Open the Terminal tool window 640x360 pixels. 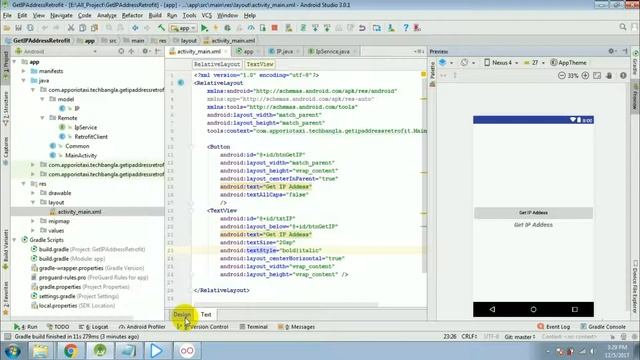pyautogui.click(x=253, y=327)
